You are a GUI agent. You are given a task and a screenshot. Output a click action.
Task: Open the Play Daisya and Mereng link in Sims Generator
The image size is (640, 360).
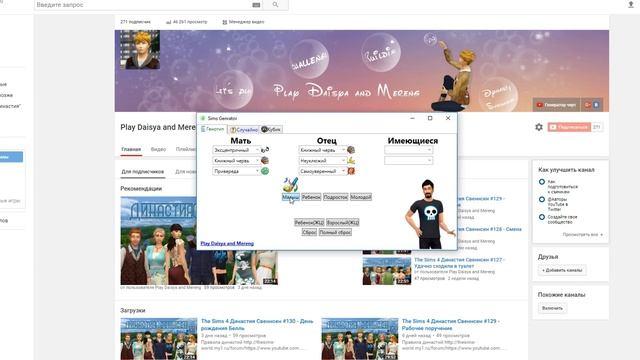(227, 244)
